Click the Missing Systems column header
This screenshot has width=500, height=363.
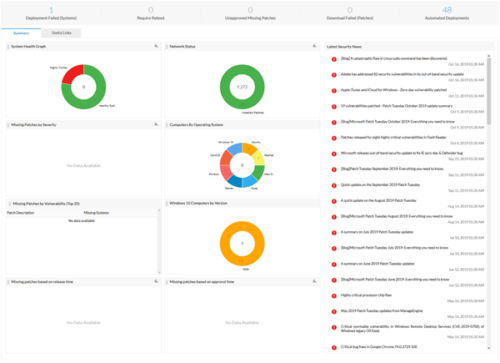coord(96,213)
